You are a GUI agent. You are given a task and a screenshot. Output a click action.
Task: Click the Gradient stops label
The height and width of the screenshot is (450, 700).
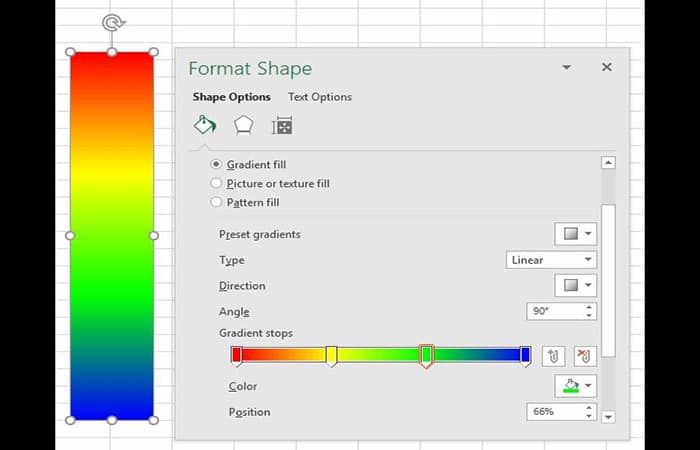256,333
